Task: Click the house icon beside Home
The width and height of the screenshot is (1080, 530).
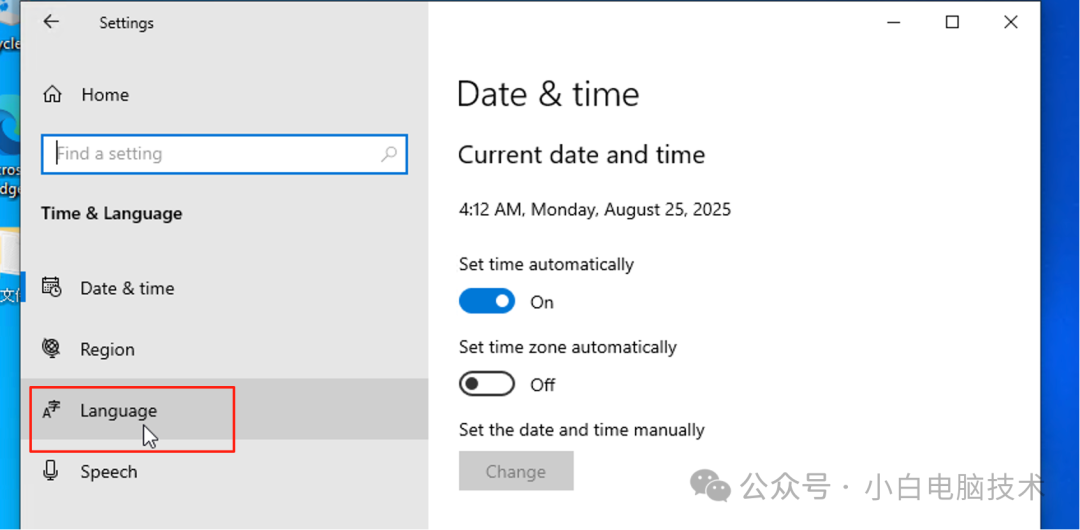Action: click(x=52, y=94)
